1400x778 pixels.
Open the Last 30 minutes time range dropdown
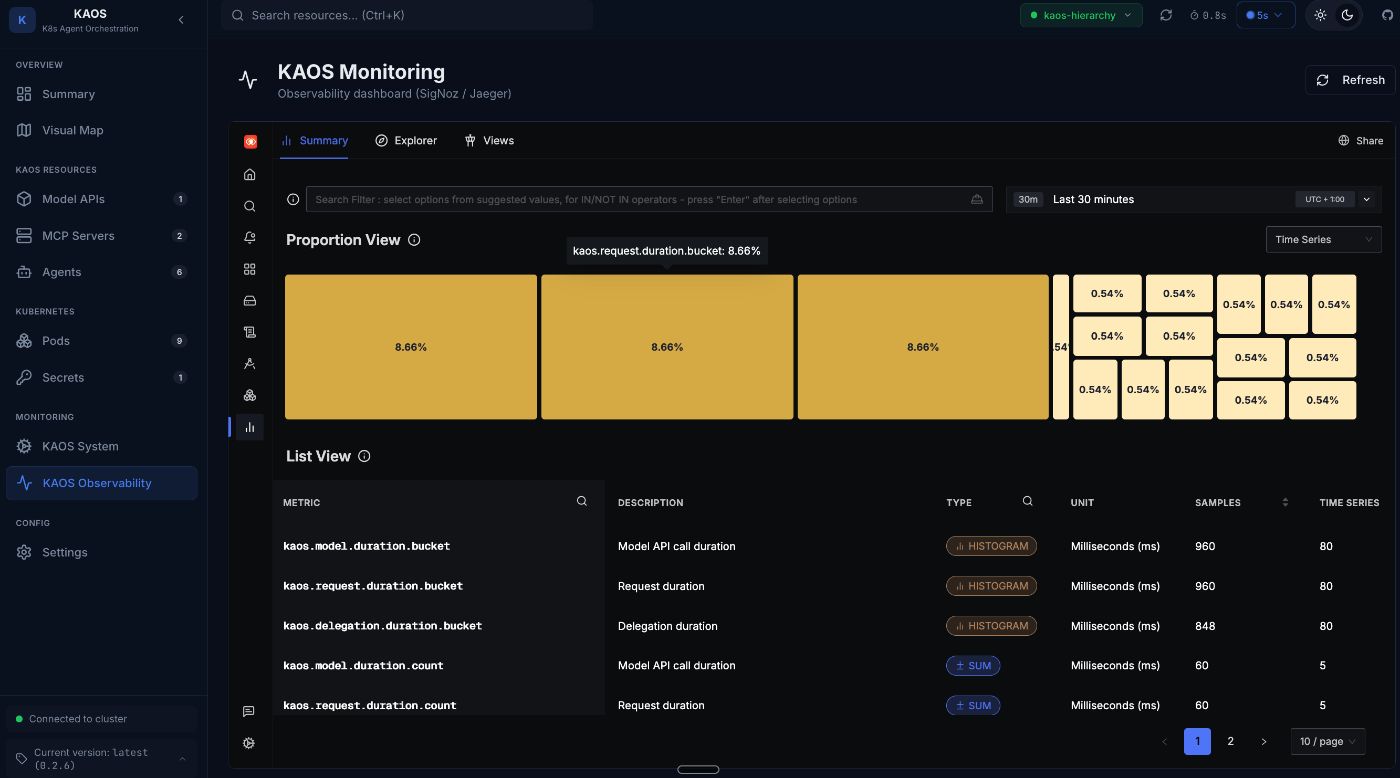pos(1093,199)
